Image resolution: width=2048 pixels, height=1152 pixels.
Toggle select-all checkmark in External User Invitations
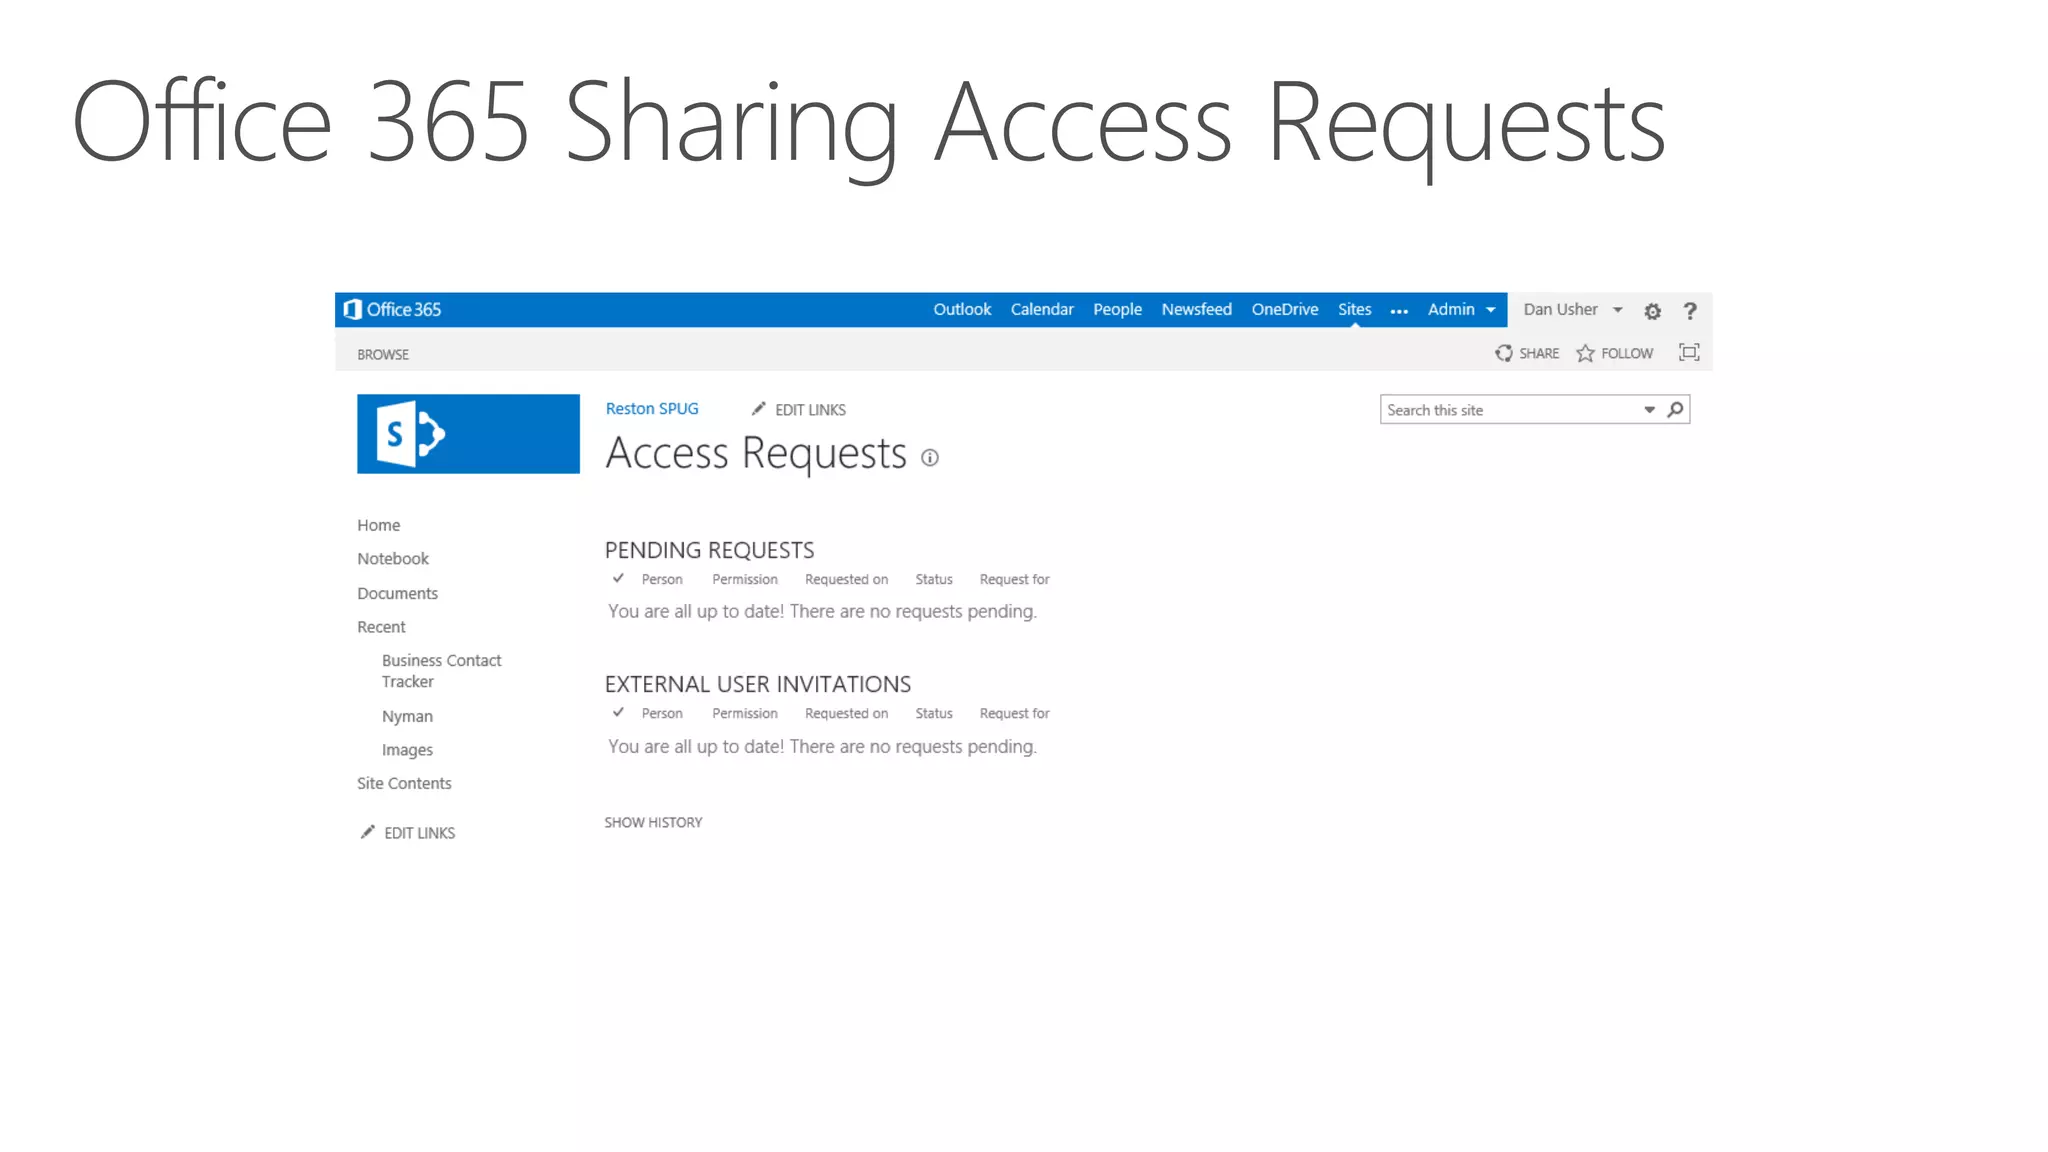click(x=619, y=712)
